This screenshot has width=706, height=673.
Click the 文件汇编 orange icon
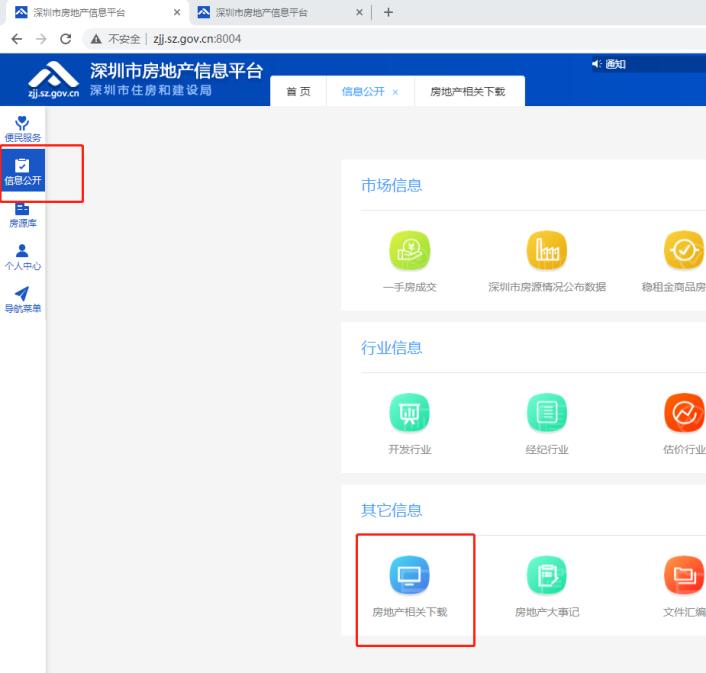684,575
